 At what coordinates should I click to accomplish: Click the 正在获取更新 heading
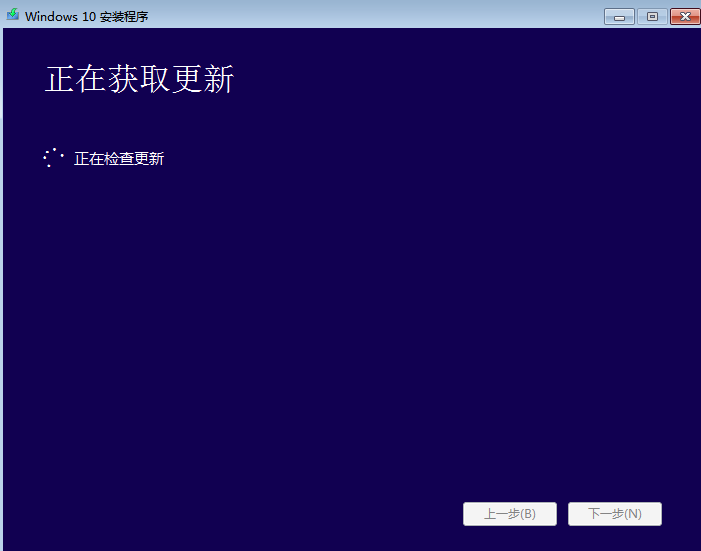(139, 79)
